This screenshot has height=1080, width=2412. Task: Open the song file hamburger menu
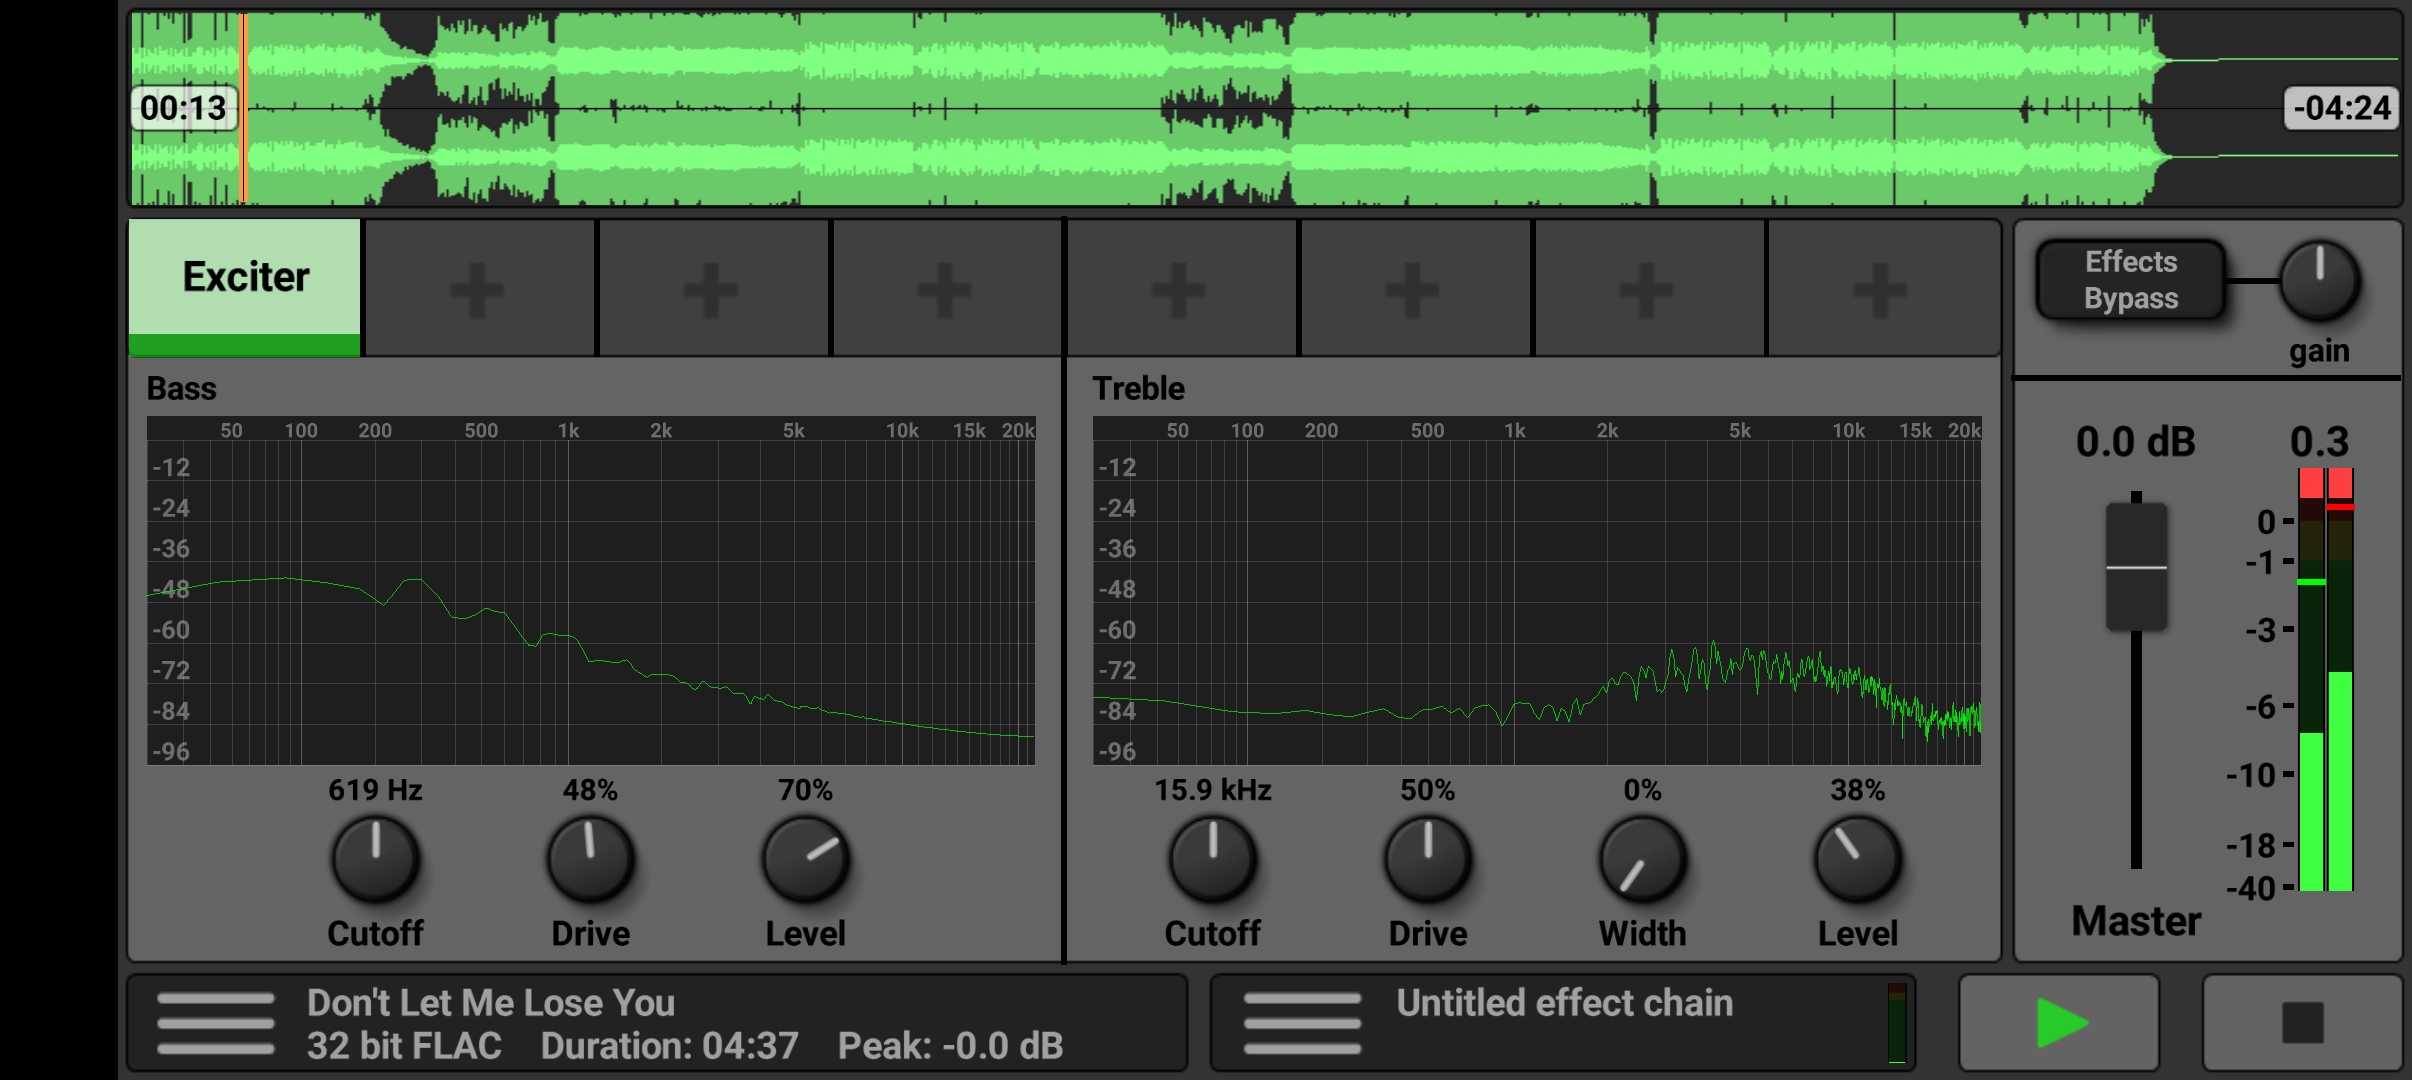coord(215,1023)
